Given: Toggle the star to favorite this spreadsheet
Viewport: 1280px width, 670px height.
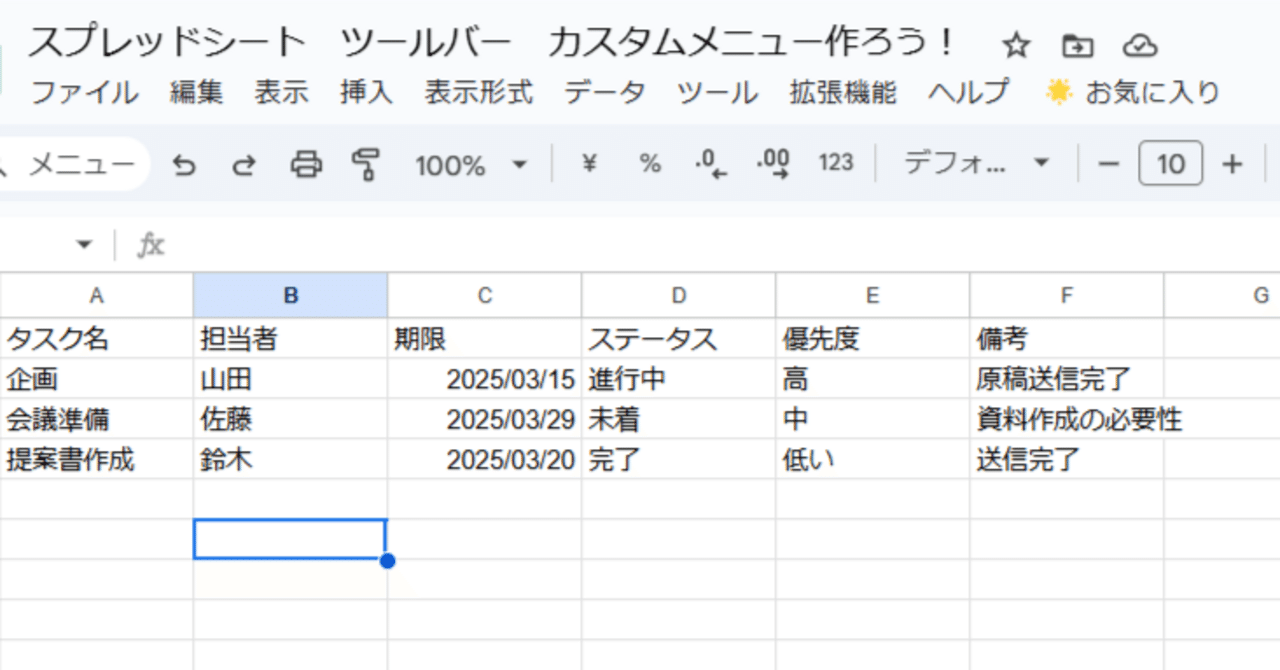Looking at the screenshot, I should click(x=1016, y=45).
